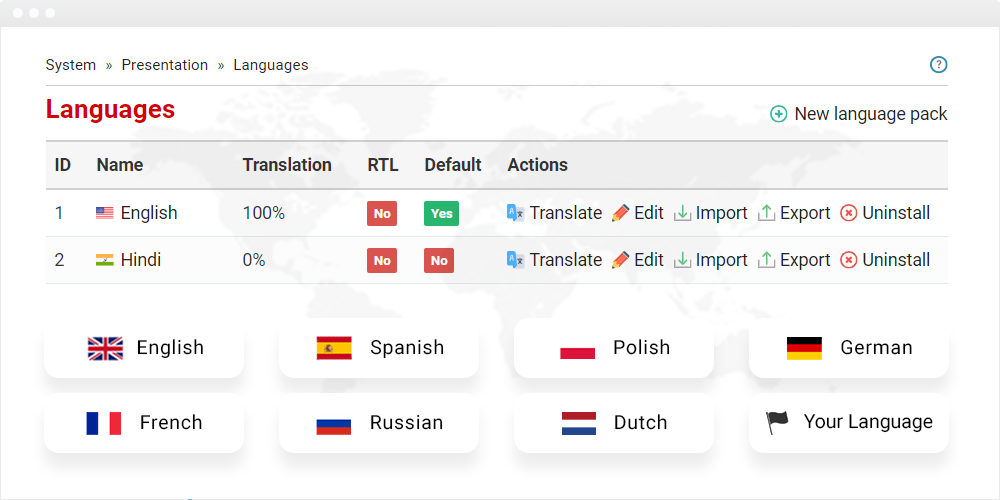Click the Your Language card

click(x=849, y=423)
